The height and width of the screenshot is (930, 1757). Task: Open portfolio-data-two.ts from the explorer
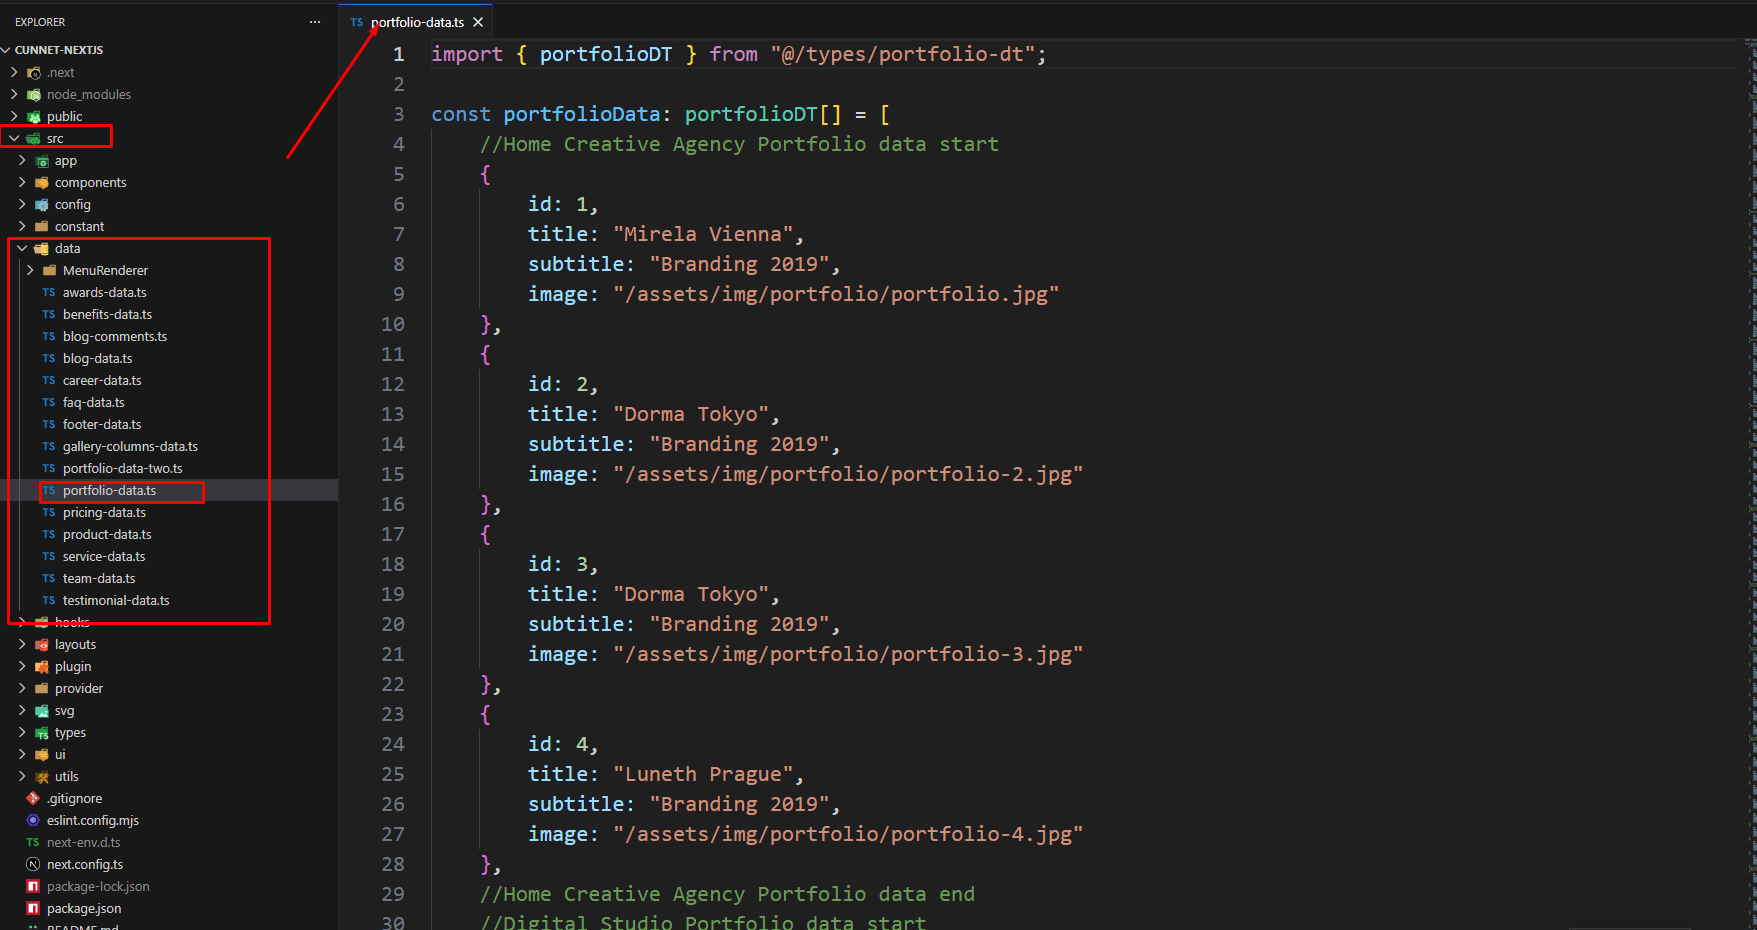click(x=122, y=468)
